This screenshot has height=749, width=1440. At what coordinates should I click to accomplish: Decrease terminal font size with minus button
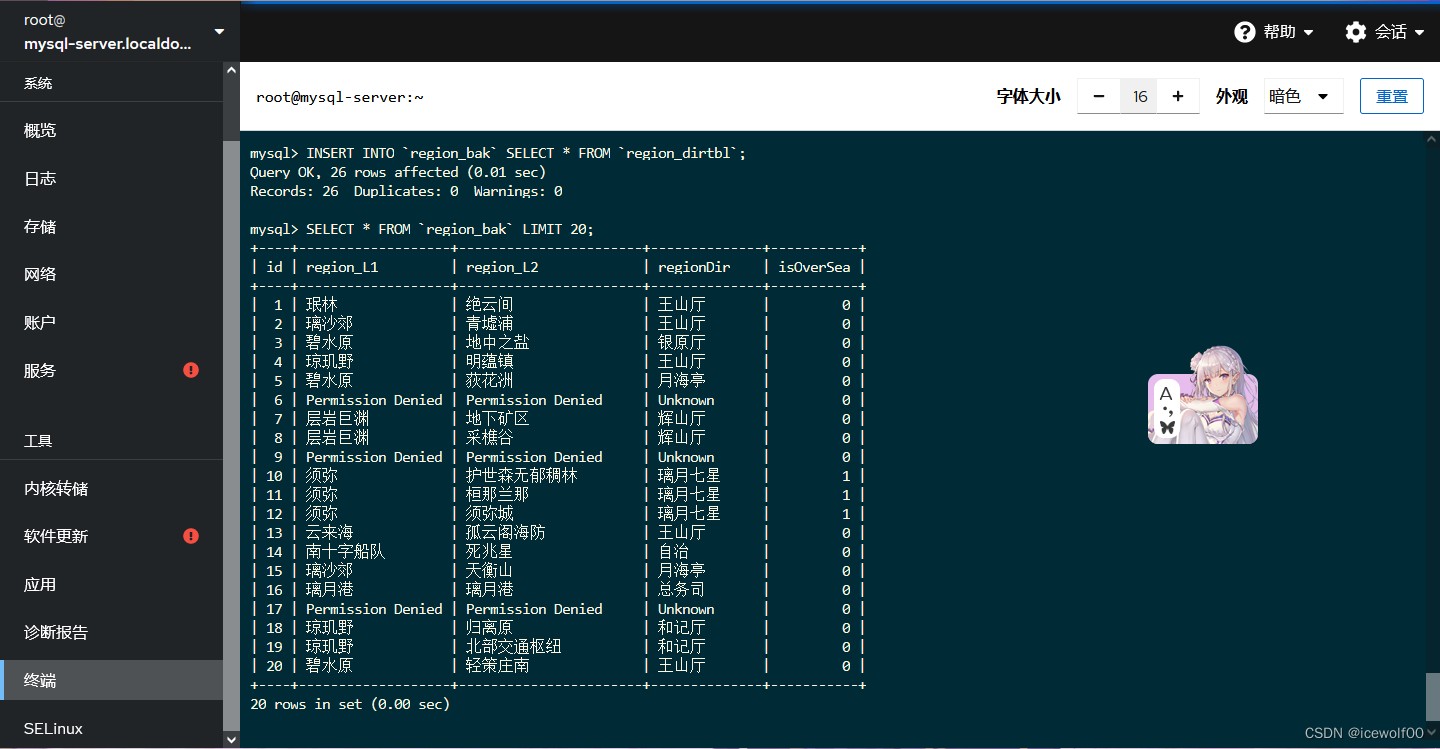click(1099, 96)
